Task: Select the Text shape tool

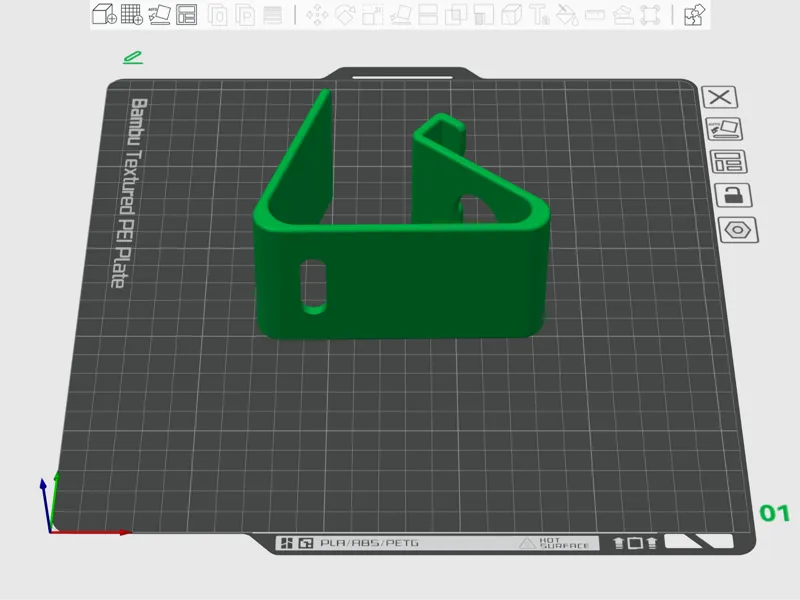Action: click(x=539, y=15)
